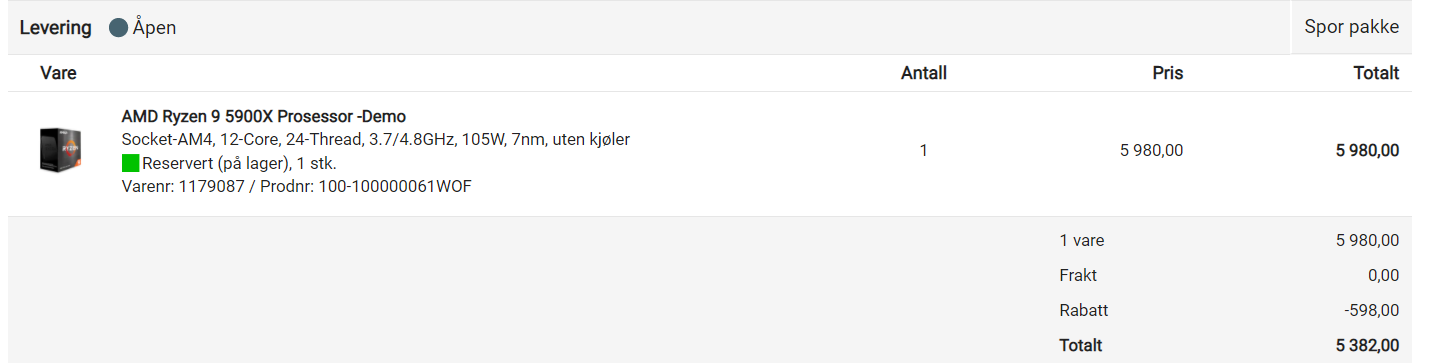Click the Vare column header
1440x363 pixels.
[x=58, y=73]
